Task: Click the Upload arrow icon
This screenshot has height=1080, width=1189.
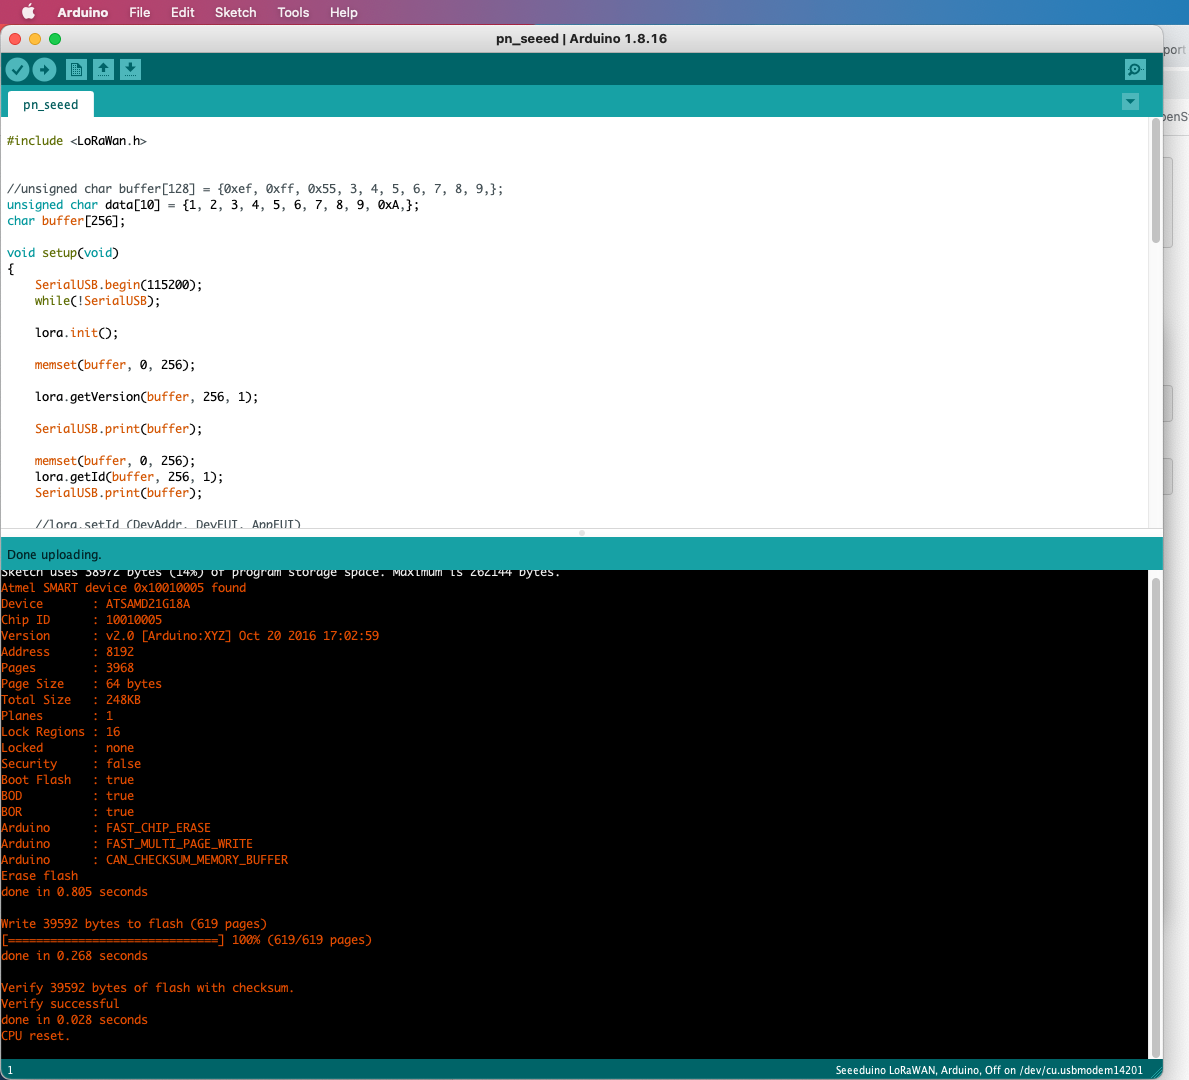Action: click(44, 69)
